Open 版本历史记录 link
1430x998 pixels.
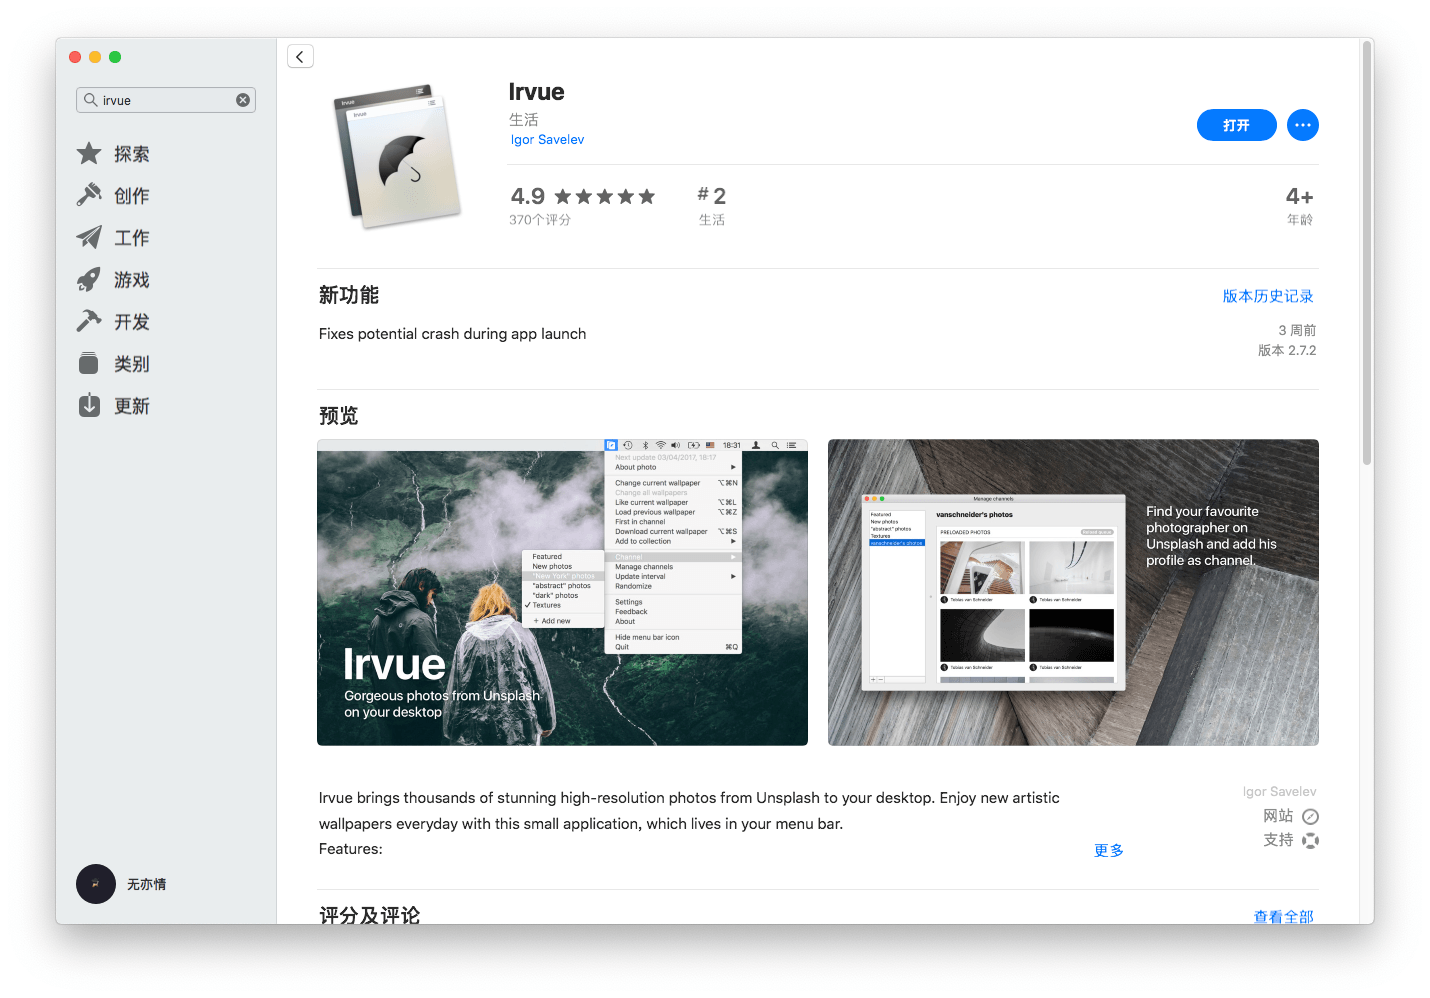click(x=1268, y=296)
